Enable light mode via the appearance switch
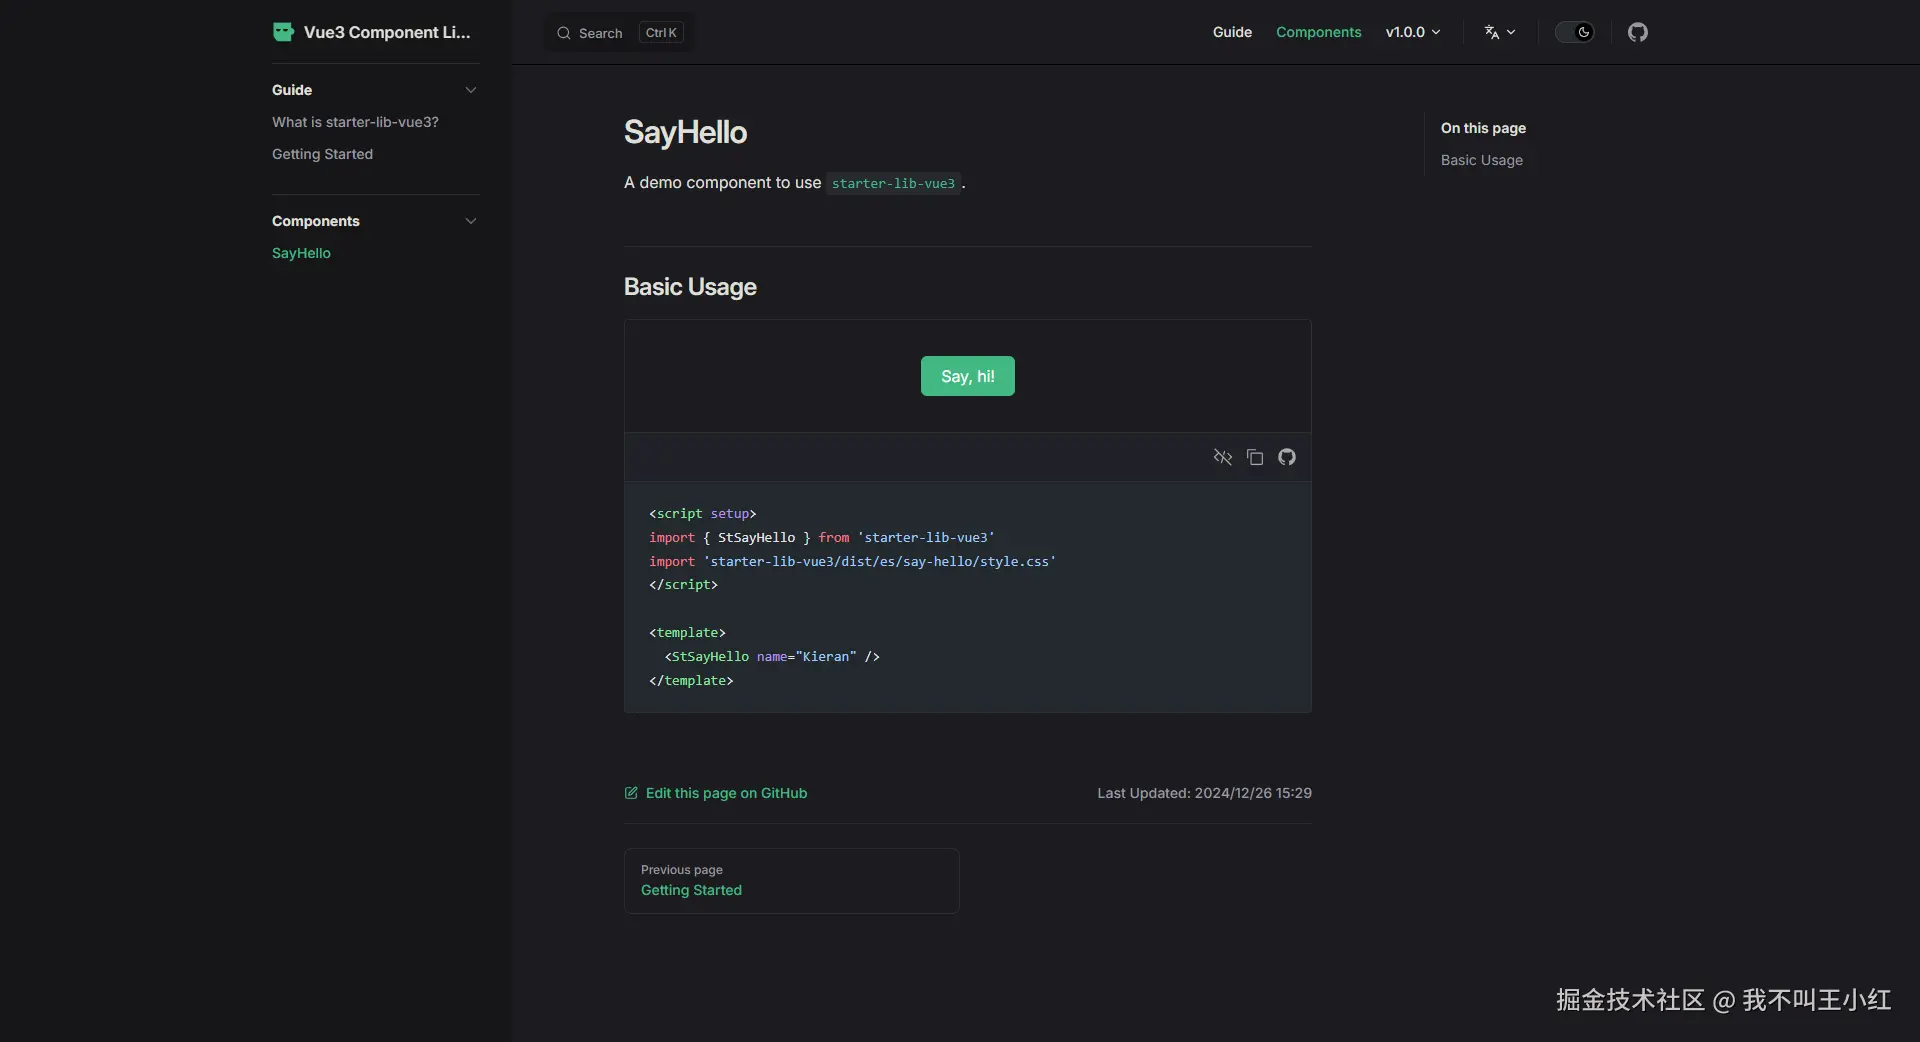Screen dimensions: 1920x1042 [x=1574, y=32]
